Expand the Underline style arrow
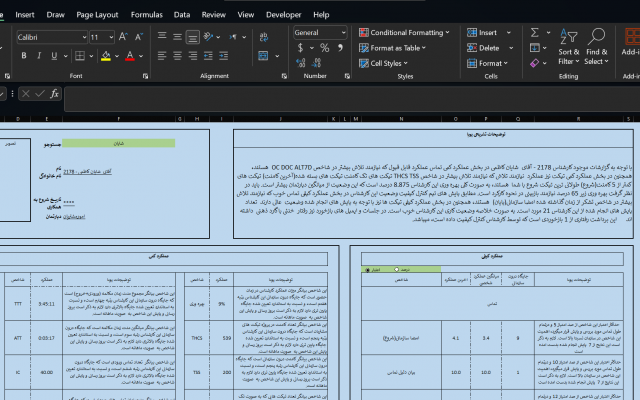Viewport: 640px width, 400px height. (x=65, y=56)
